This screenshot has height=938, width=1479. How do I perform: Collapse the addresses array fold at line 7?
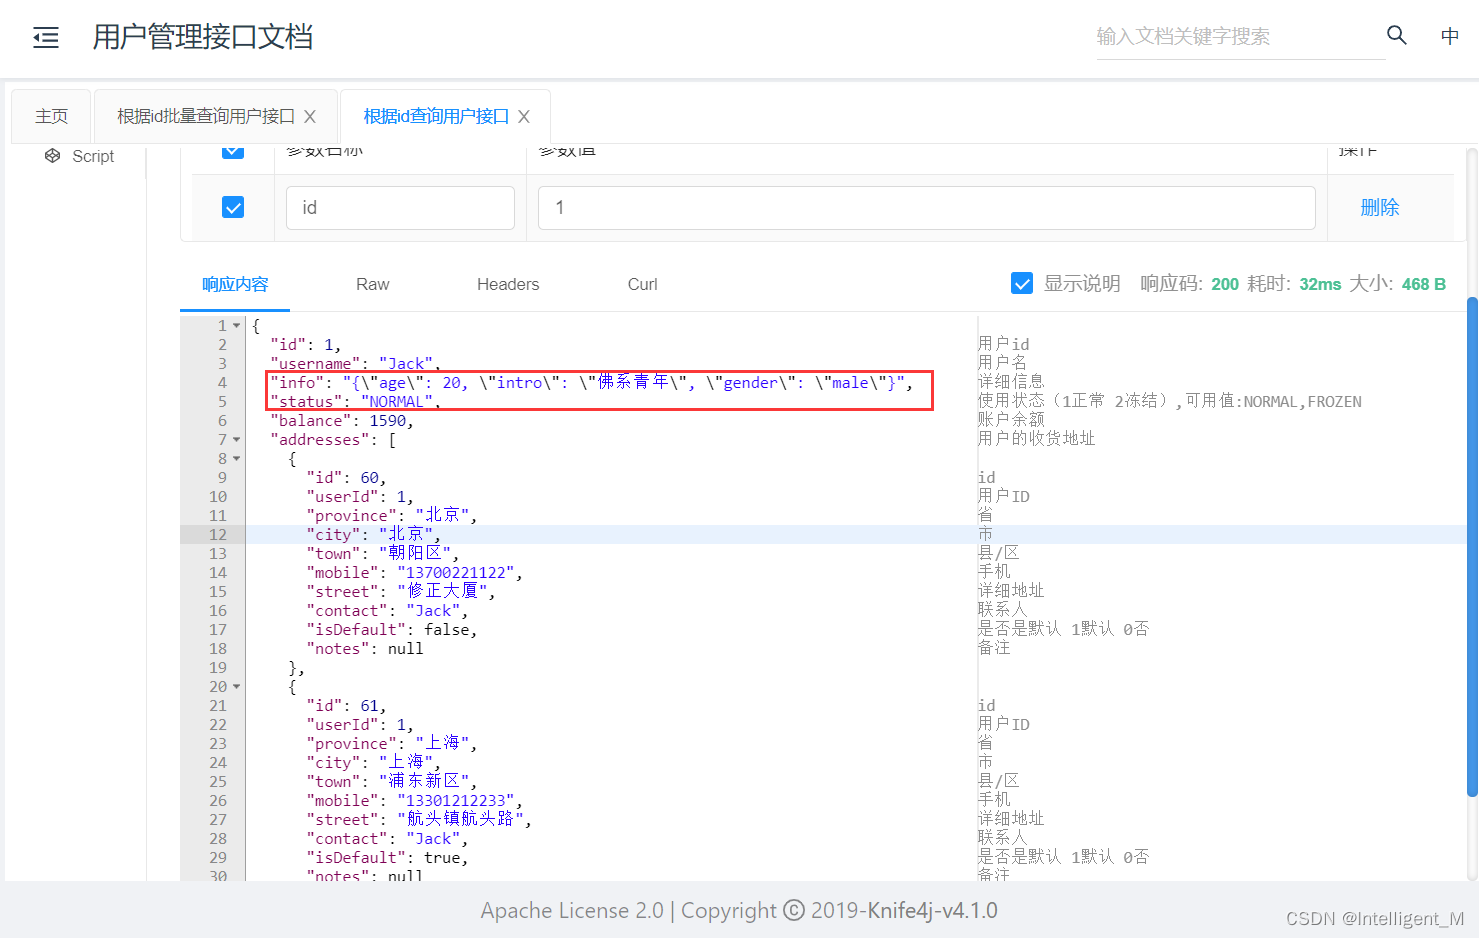237,440
